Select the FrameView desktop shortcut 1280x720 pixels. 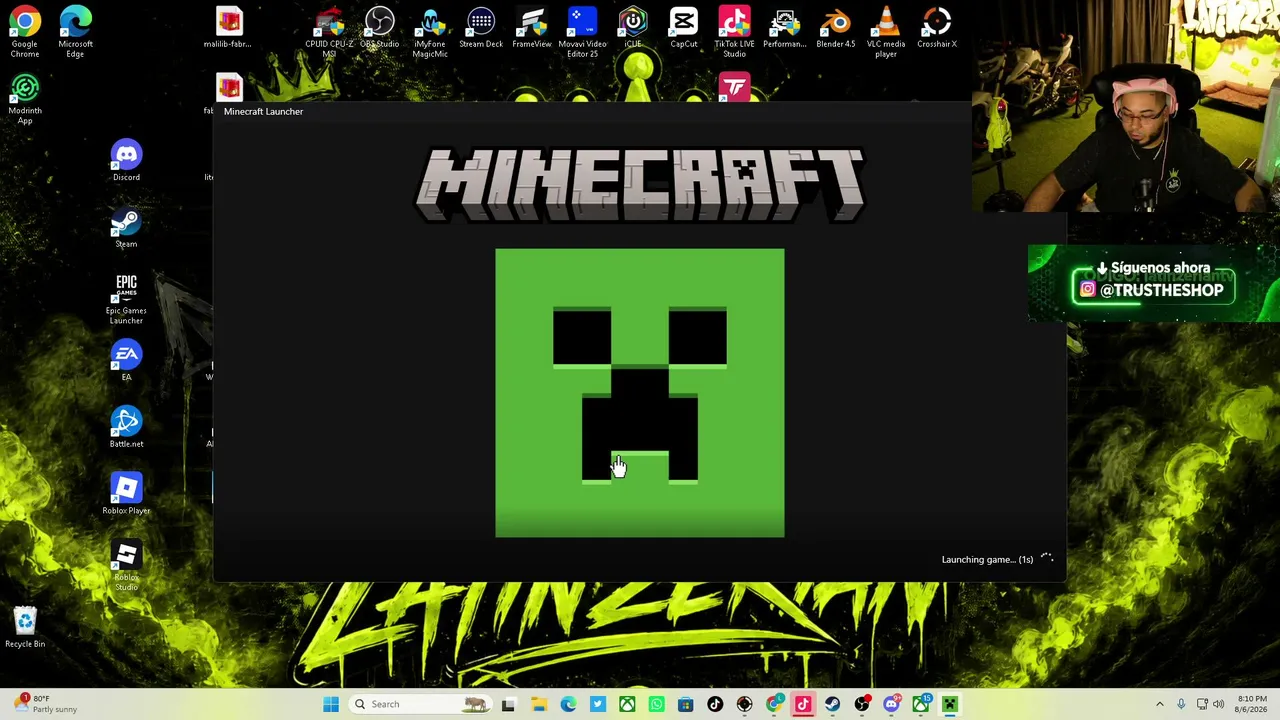(532, 27)
